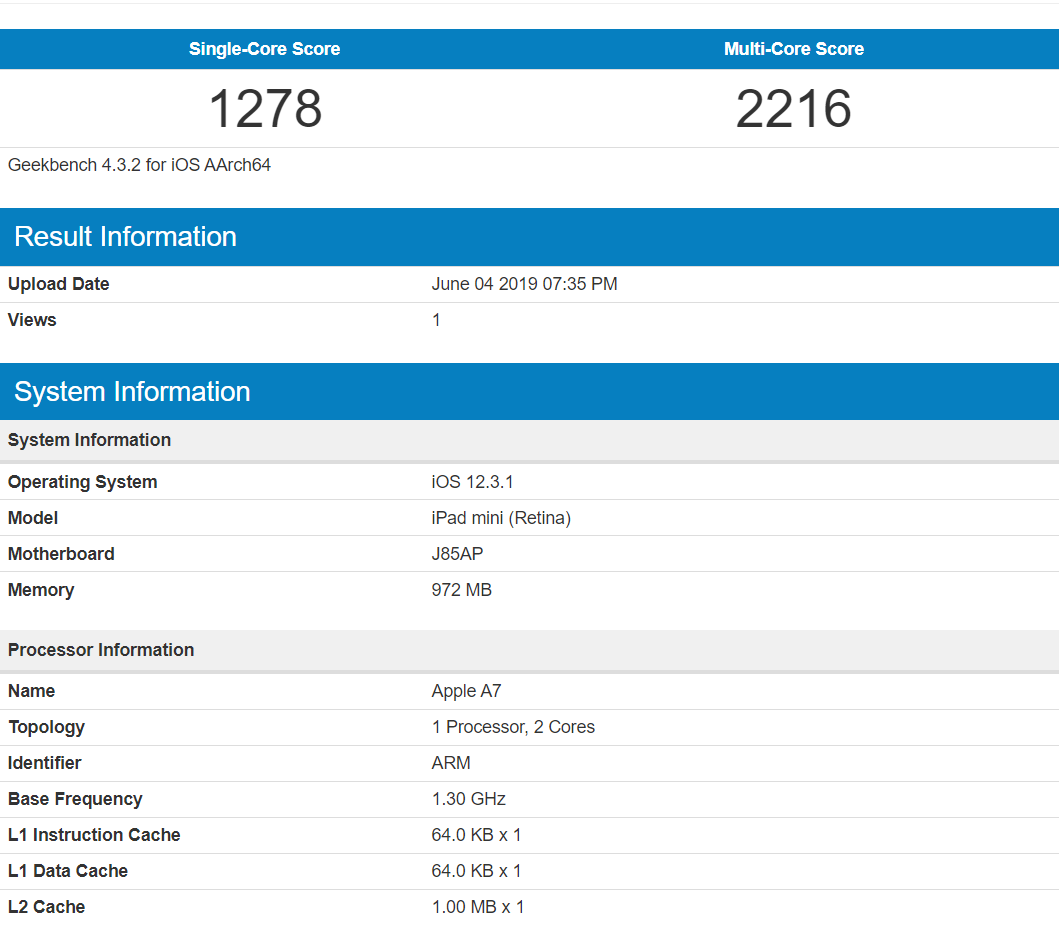Select the iOS 12.3.1 value
Viewport: 1062px width, 948px height.
click(x=472, y=482)
